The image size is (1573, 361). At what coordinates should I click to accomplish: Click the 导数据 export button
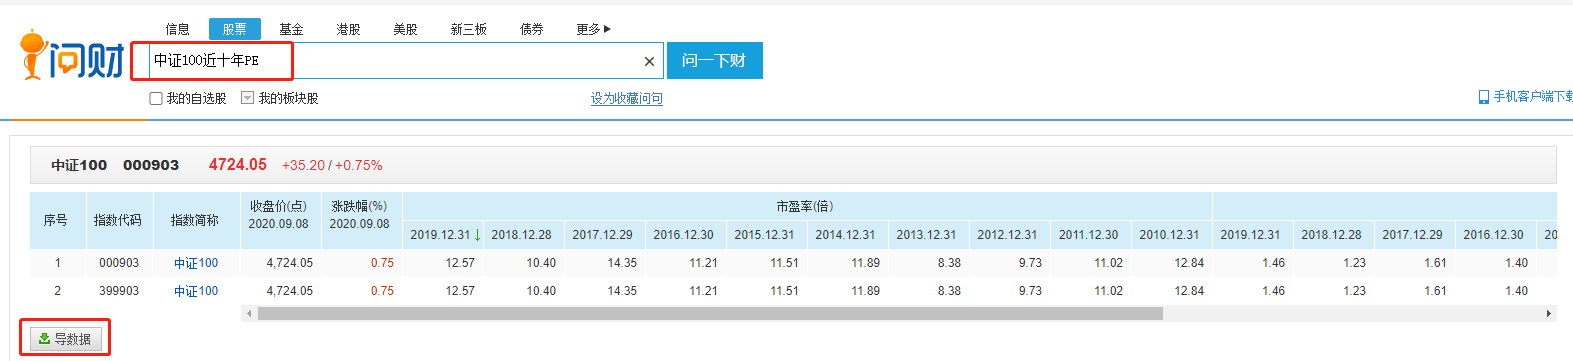65,339
